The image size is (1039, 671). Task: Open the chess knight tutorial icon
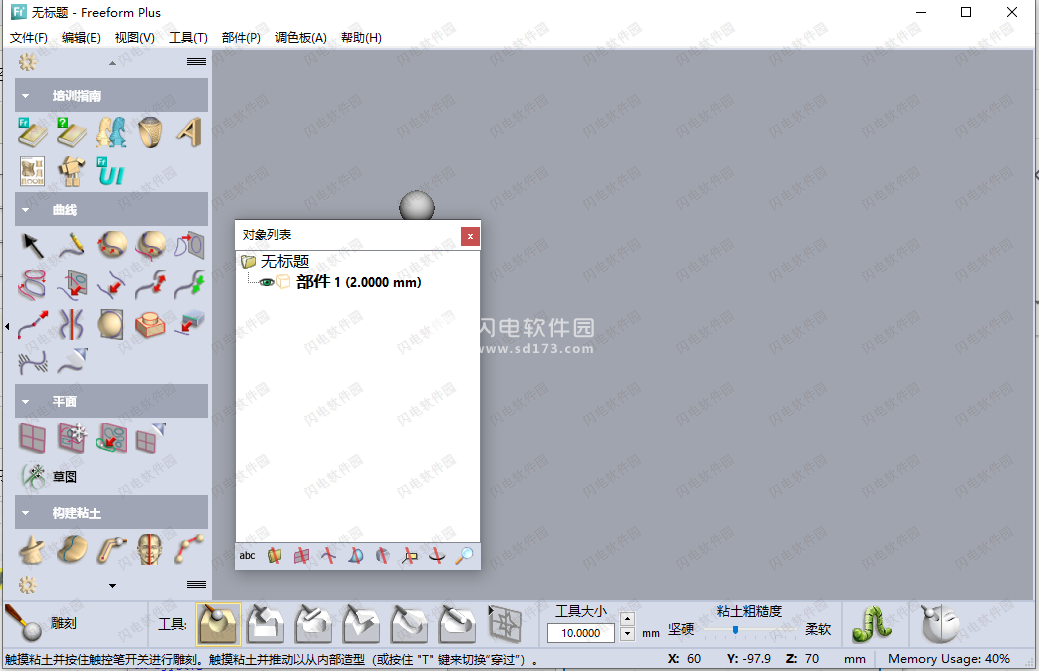click(111, 132)
